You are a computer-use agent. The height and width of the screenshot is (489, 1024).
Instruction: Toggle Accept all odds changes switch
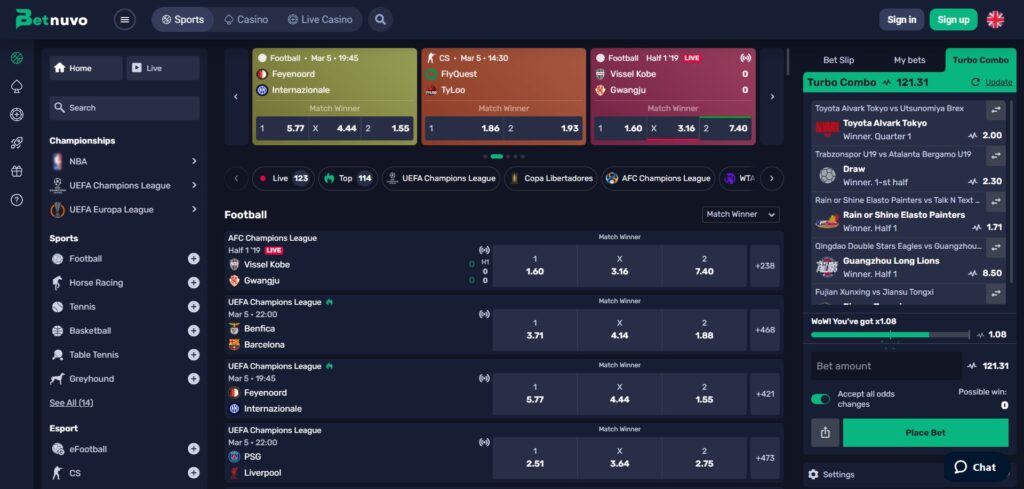820,399
